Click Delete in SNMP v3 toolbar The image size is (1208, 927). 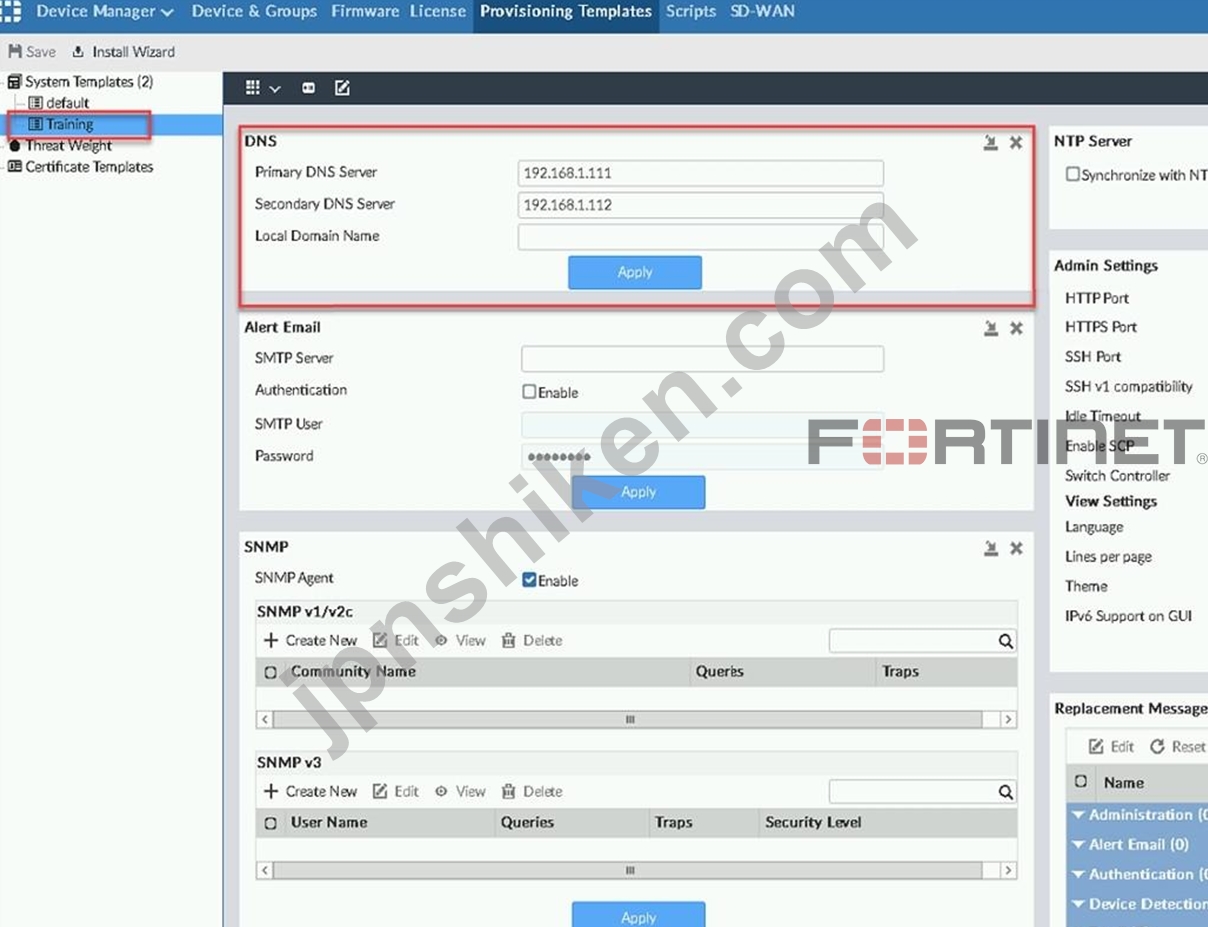tap(532, 792)
